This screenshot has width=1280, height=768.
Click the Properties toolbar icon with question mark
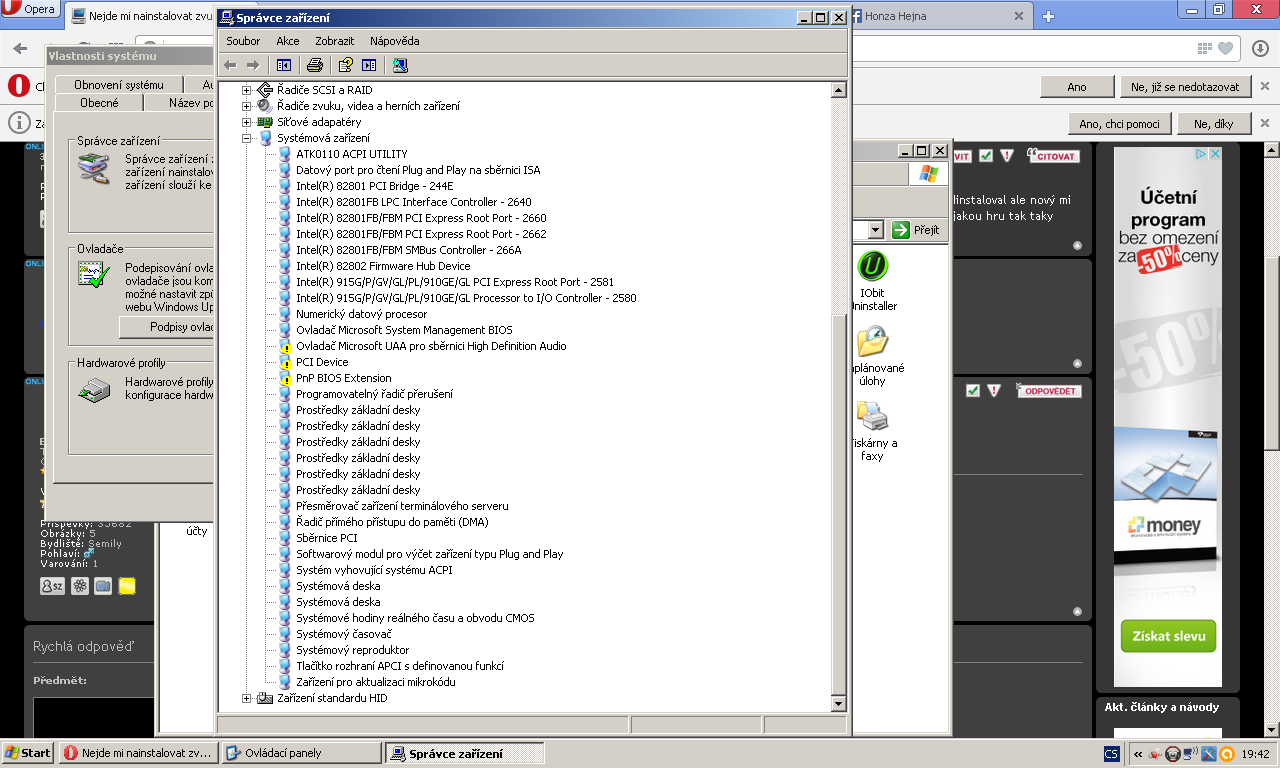pyautogui.click(x=345, y=65)
